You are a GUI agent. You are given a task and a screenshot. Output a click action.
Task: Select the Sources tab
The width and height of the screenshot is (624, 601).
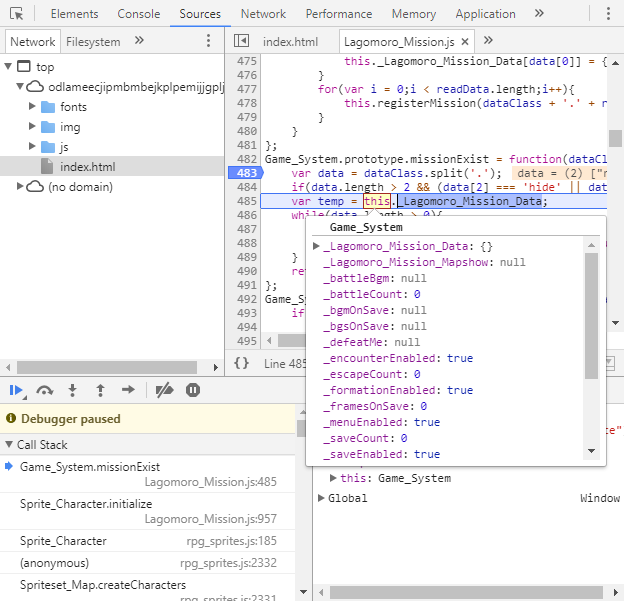[x=200, y=14]
